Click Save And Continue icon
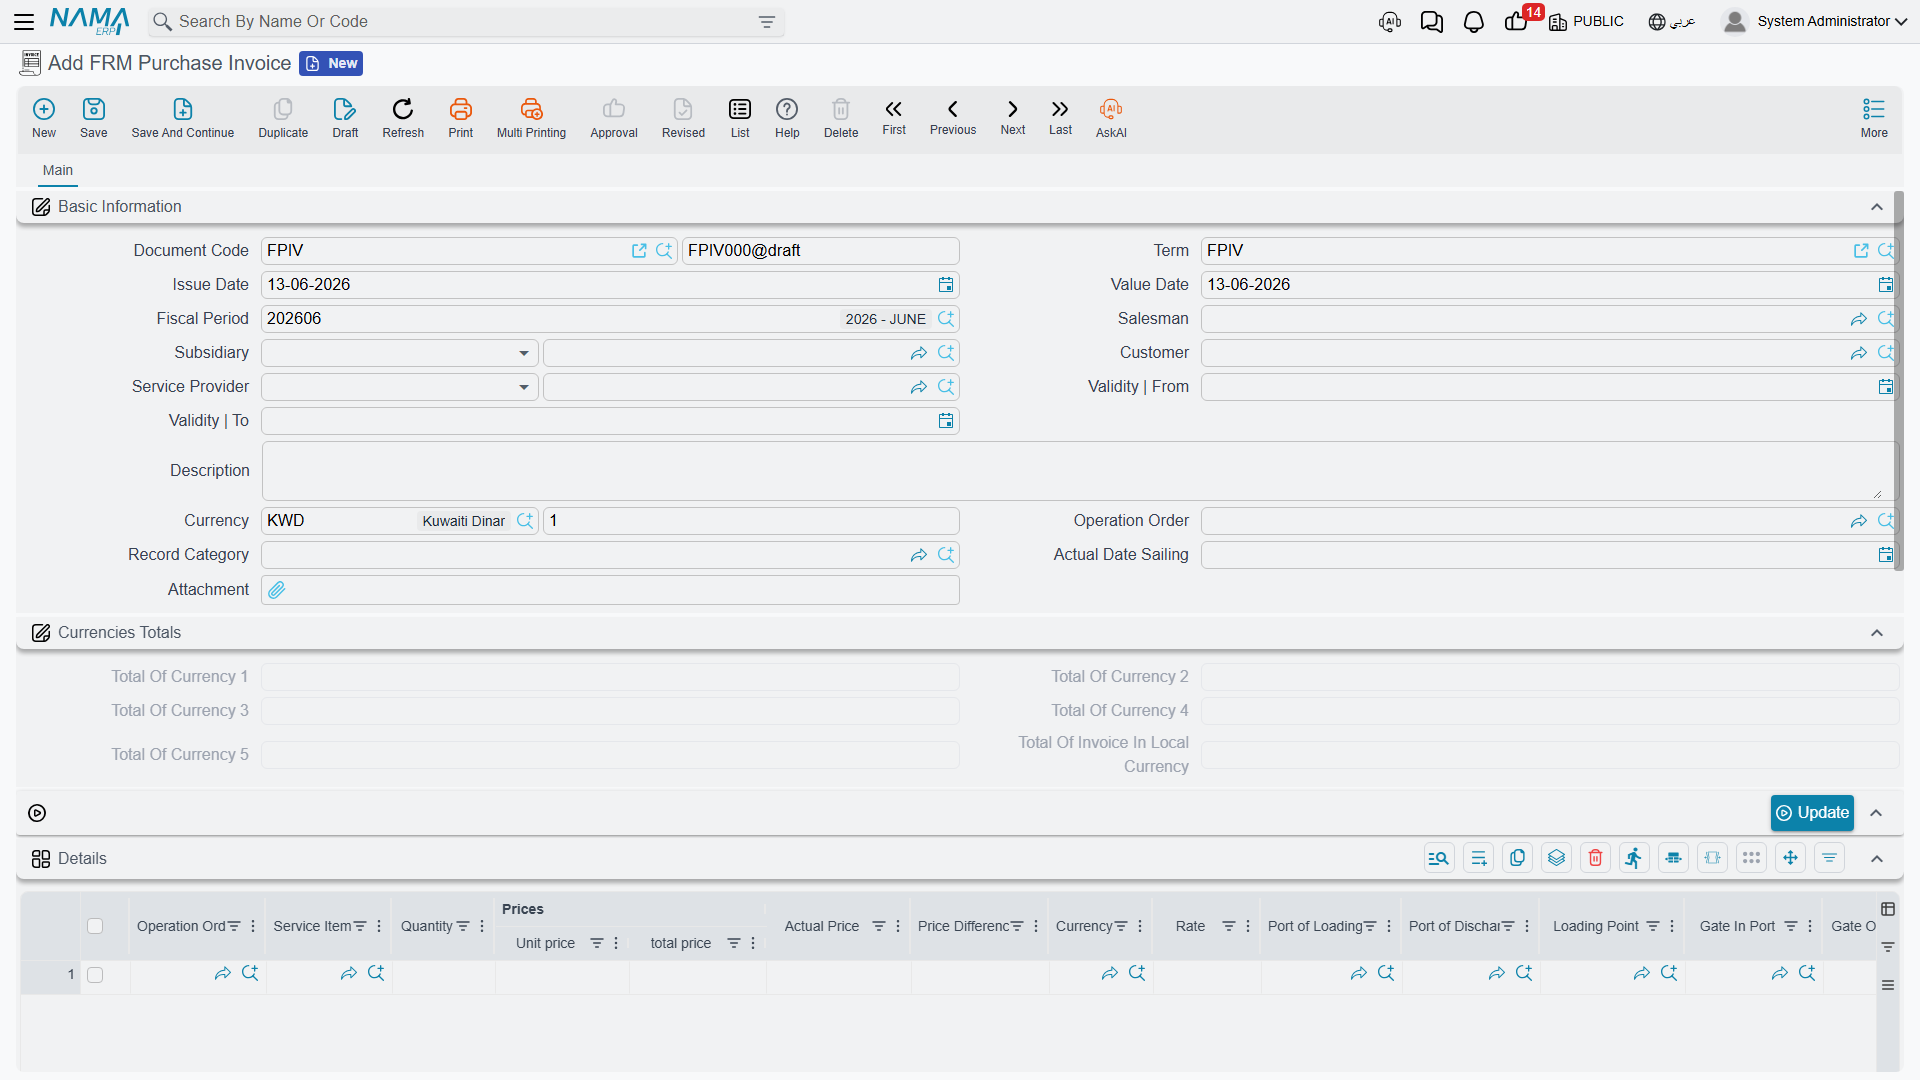 (x=183, y=118)
